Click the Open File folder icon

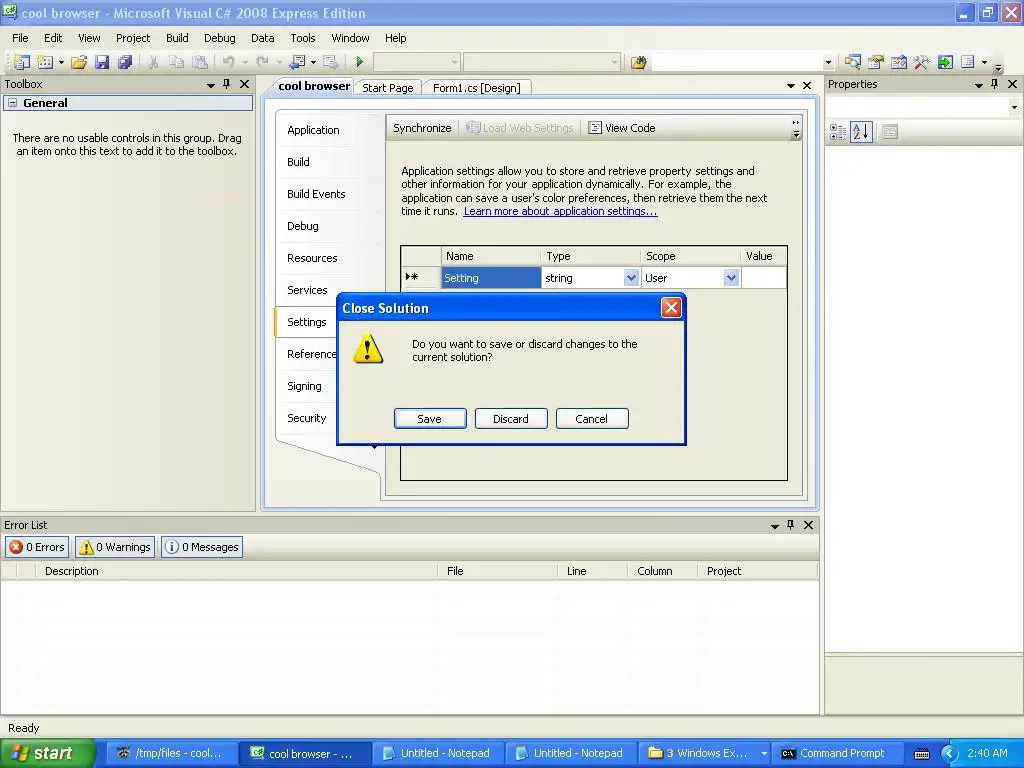point(79,62)
